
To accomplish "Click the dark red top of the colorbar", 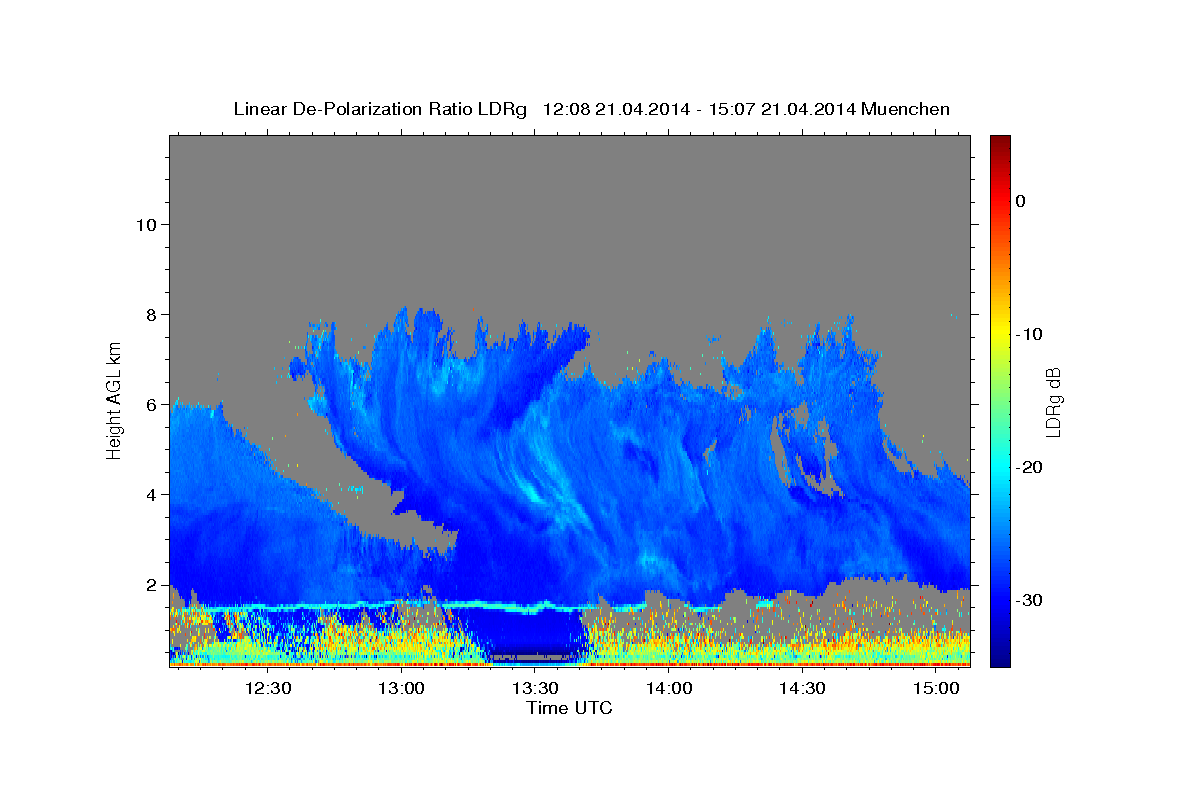I will 1000,143.
